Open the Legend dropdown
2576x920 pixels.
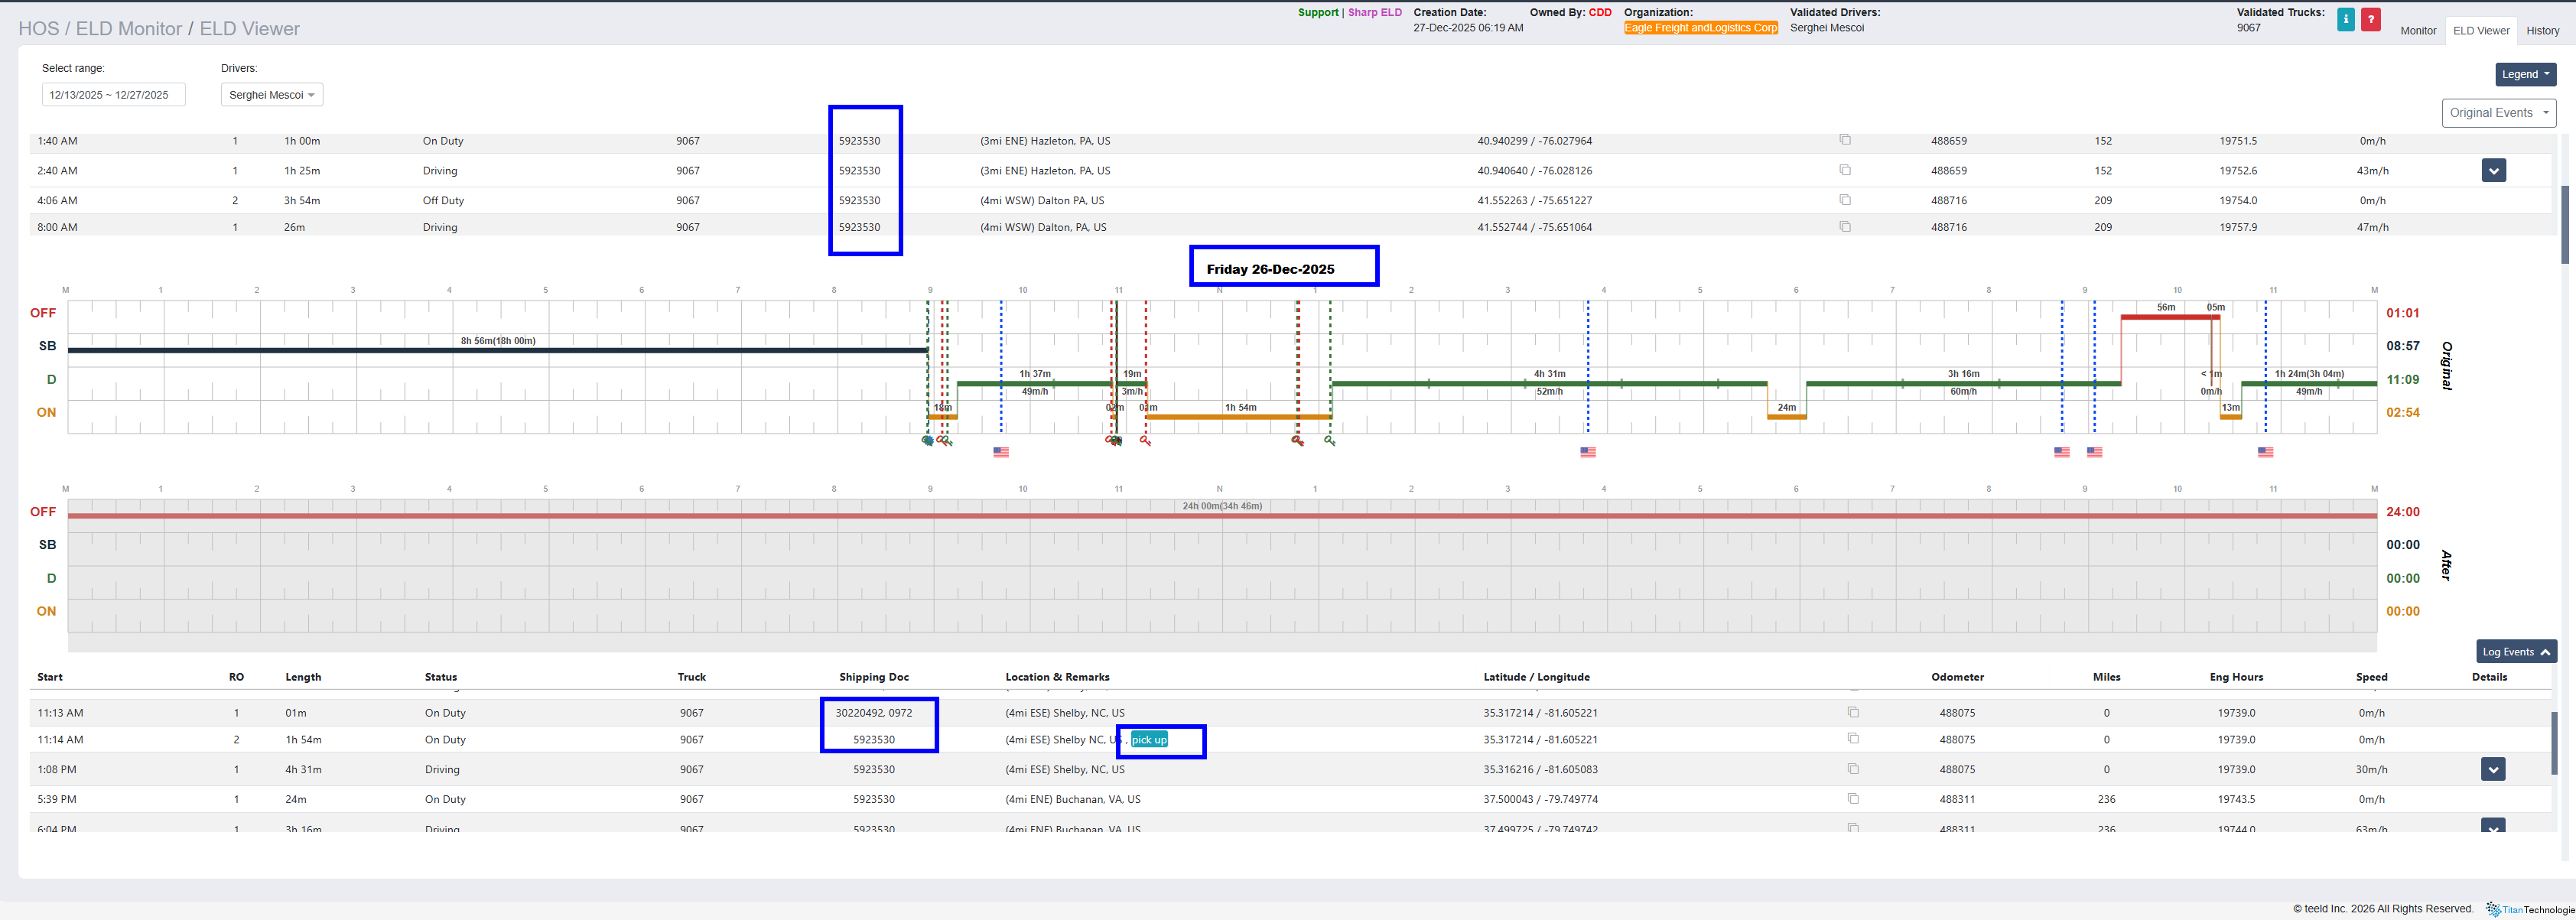2525,74
